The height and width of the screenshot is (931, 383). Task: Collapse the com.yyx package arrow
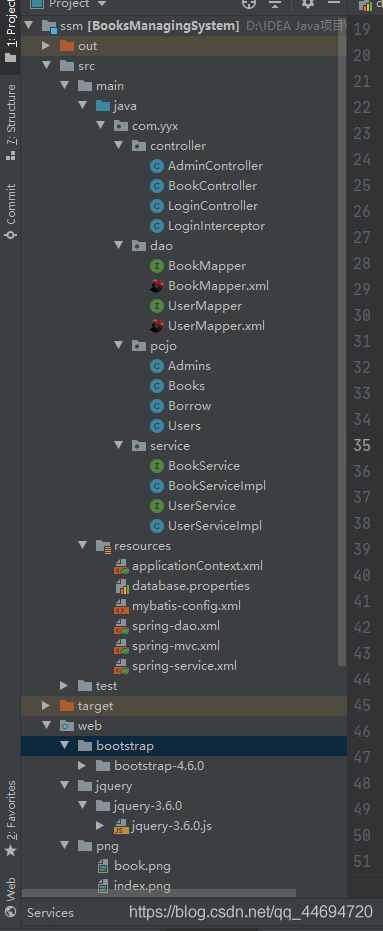(100, 125)
